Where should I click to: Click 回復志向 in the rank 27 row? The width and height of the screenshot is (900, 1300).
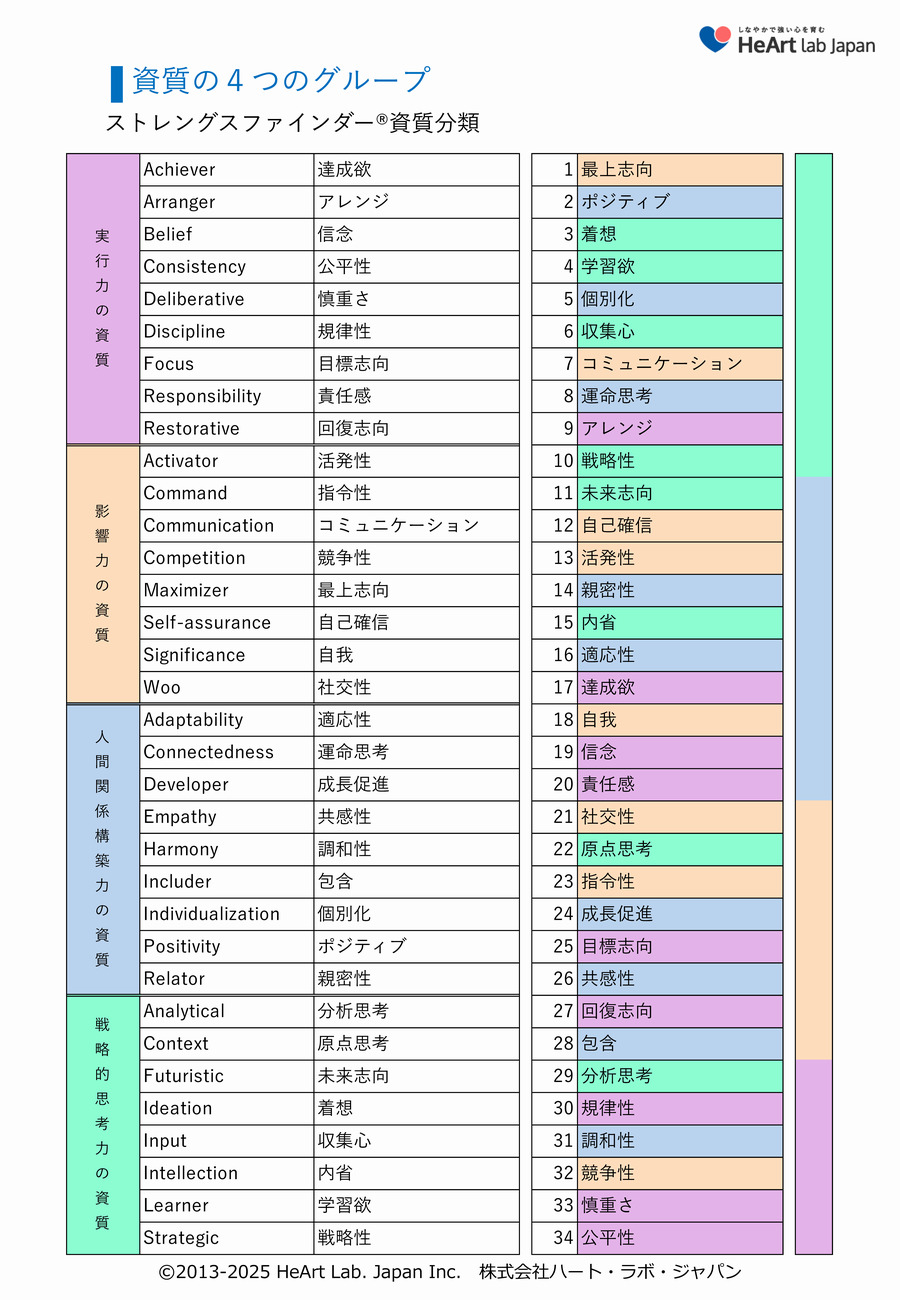pyautogui.click(x=680, y=1011)
